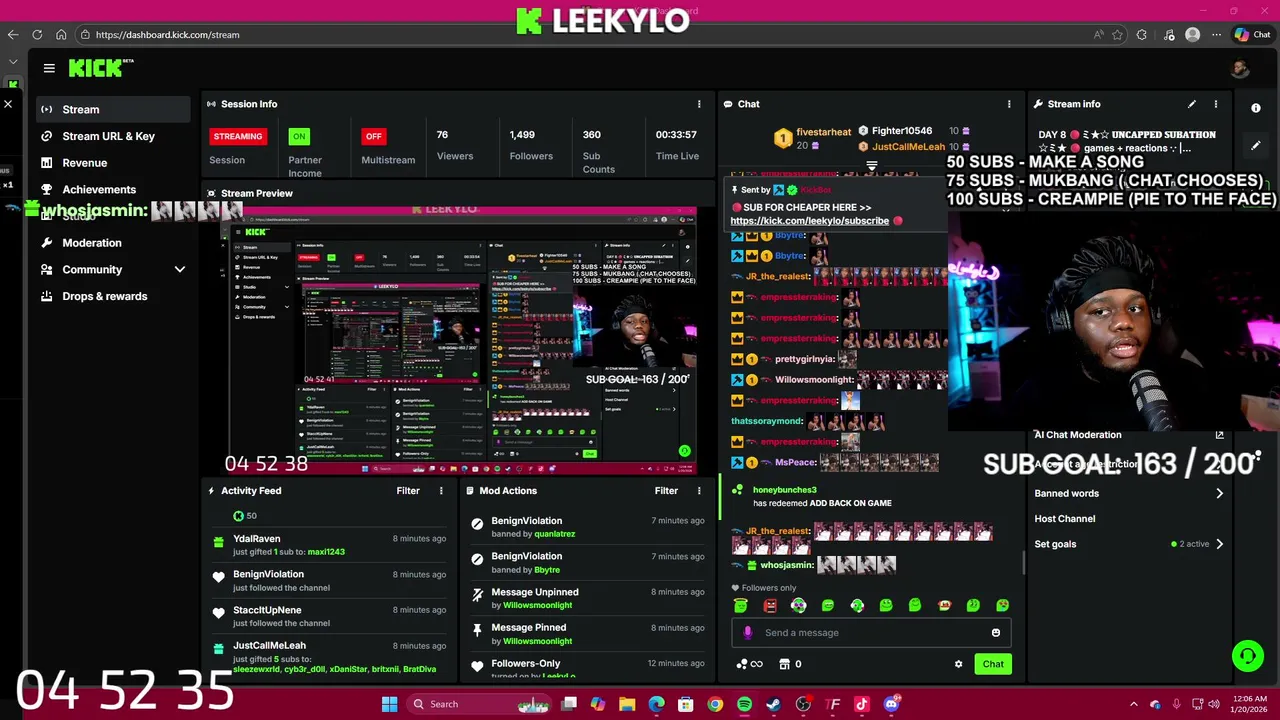Click maxi1243 gifted sub username
This screenshot has width=1280, height=720.
coord(326,552)
